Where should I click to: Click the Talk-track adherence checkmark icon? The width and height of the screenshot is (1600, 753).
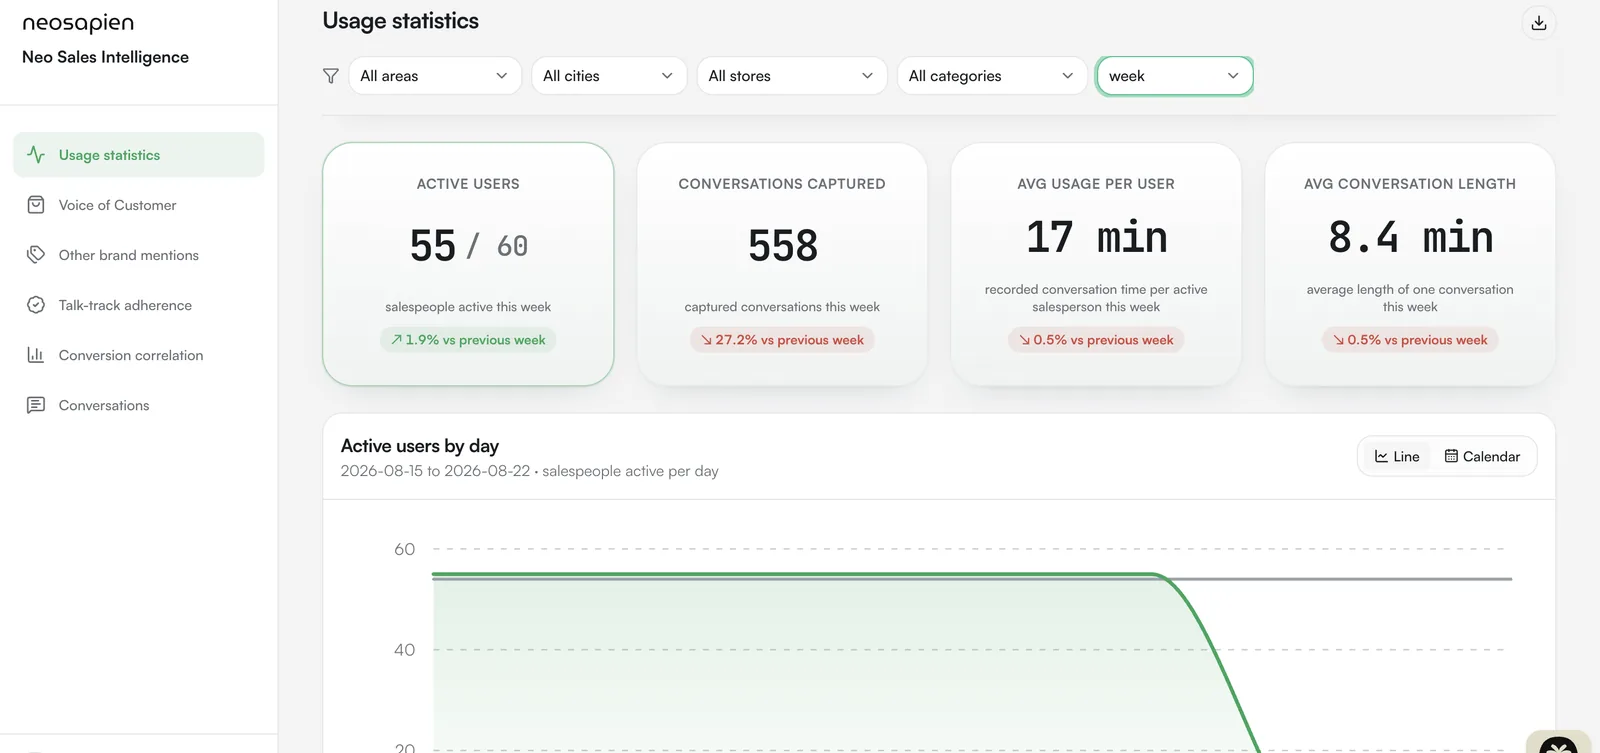coord(36,305)
